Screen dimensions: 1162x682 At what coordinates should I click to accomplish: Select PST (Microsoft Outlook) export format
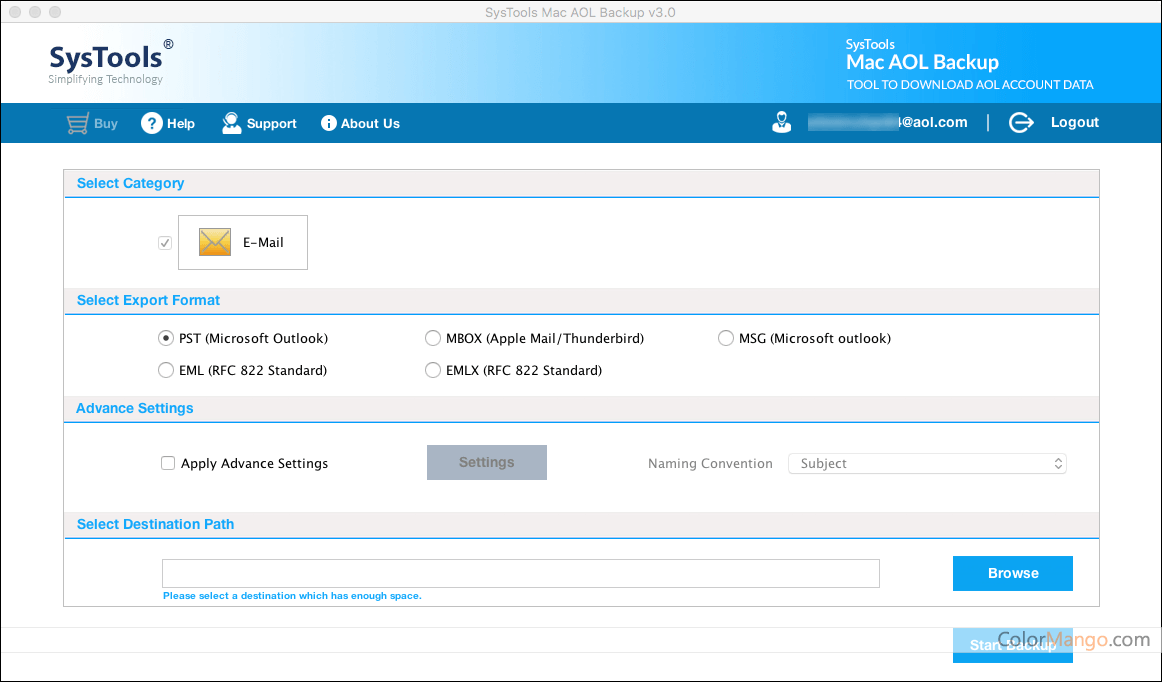click(x=166, y=339)
